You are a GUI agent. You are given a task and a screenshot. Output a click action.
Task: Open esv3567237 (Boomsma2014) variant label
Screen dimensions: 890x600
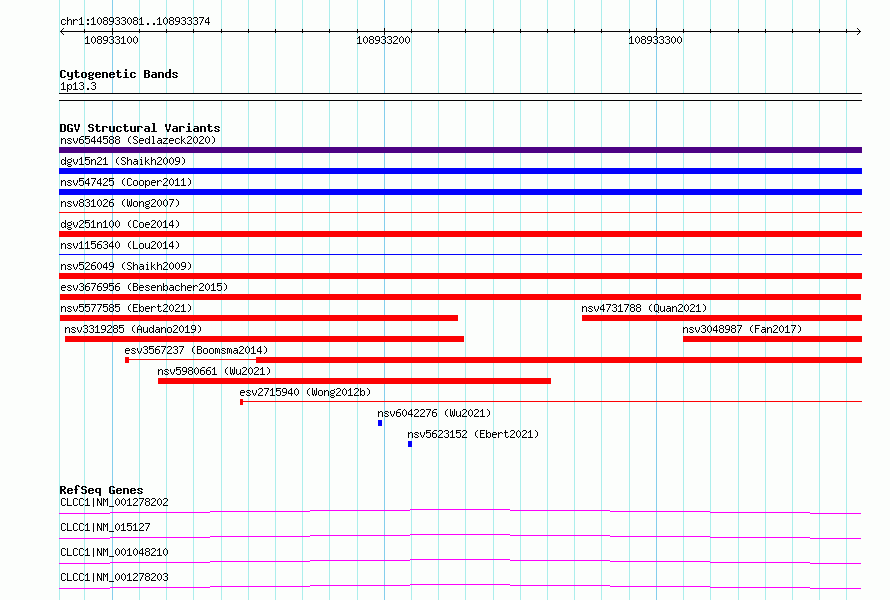coord(196,350)
